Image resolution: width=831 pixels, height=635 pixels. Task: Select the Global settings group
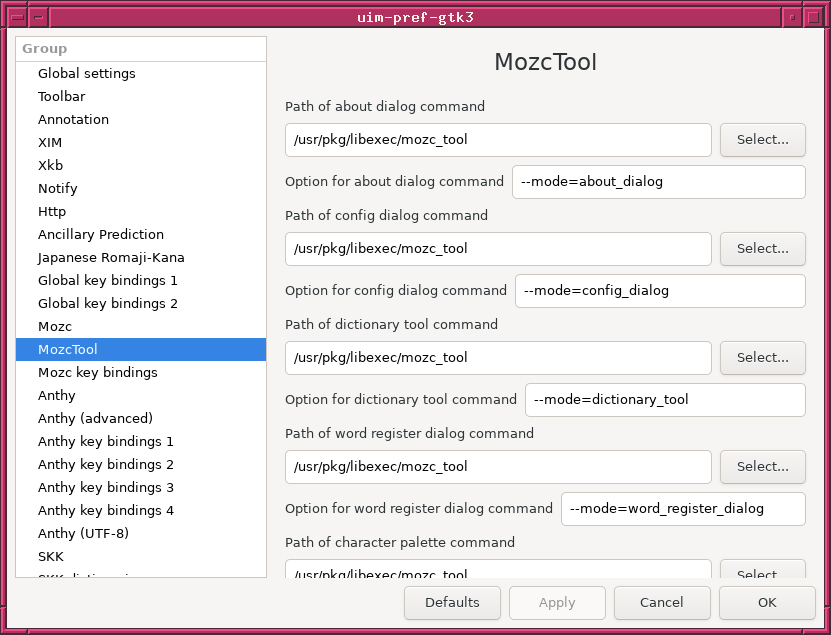[87, 73]
